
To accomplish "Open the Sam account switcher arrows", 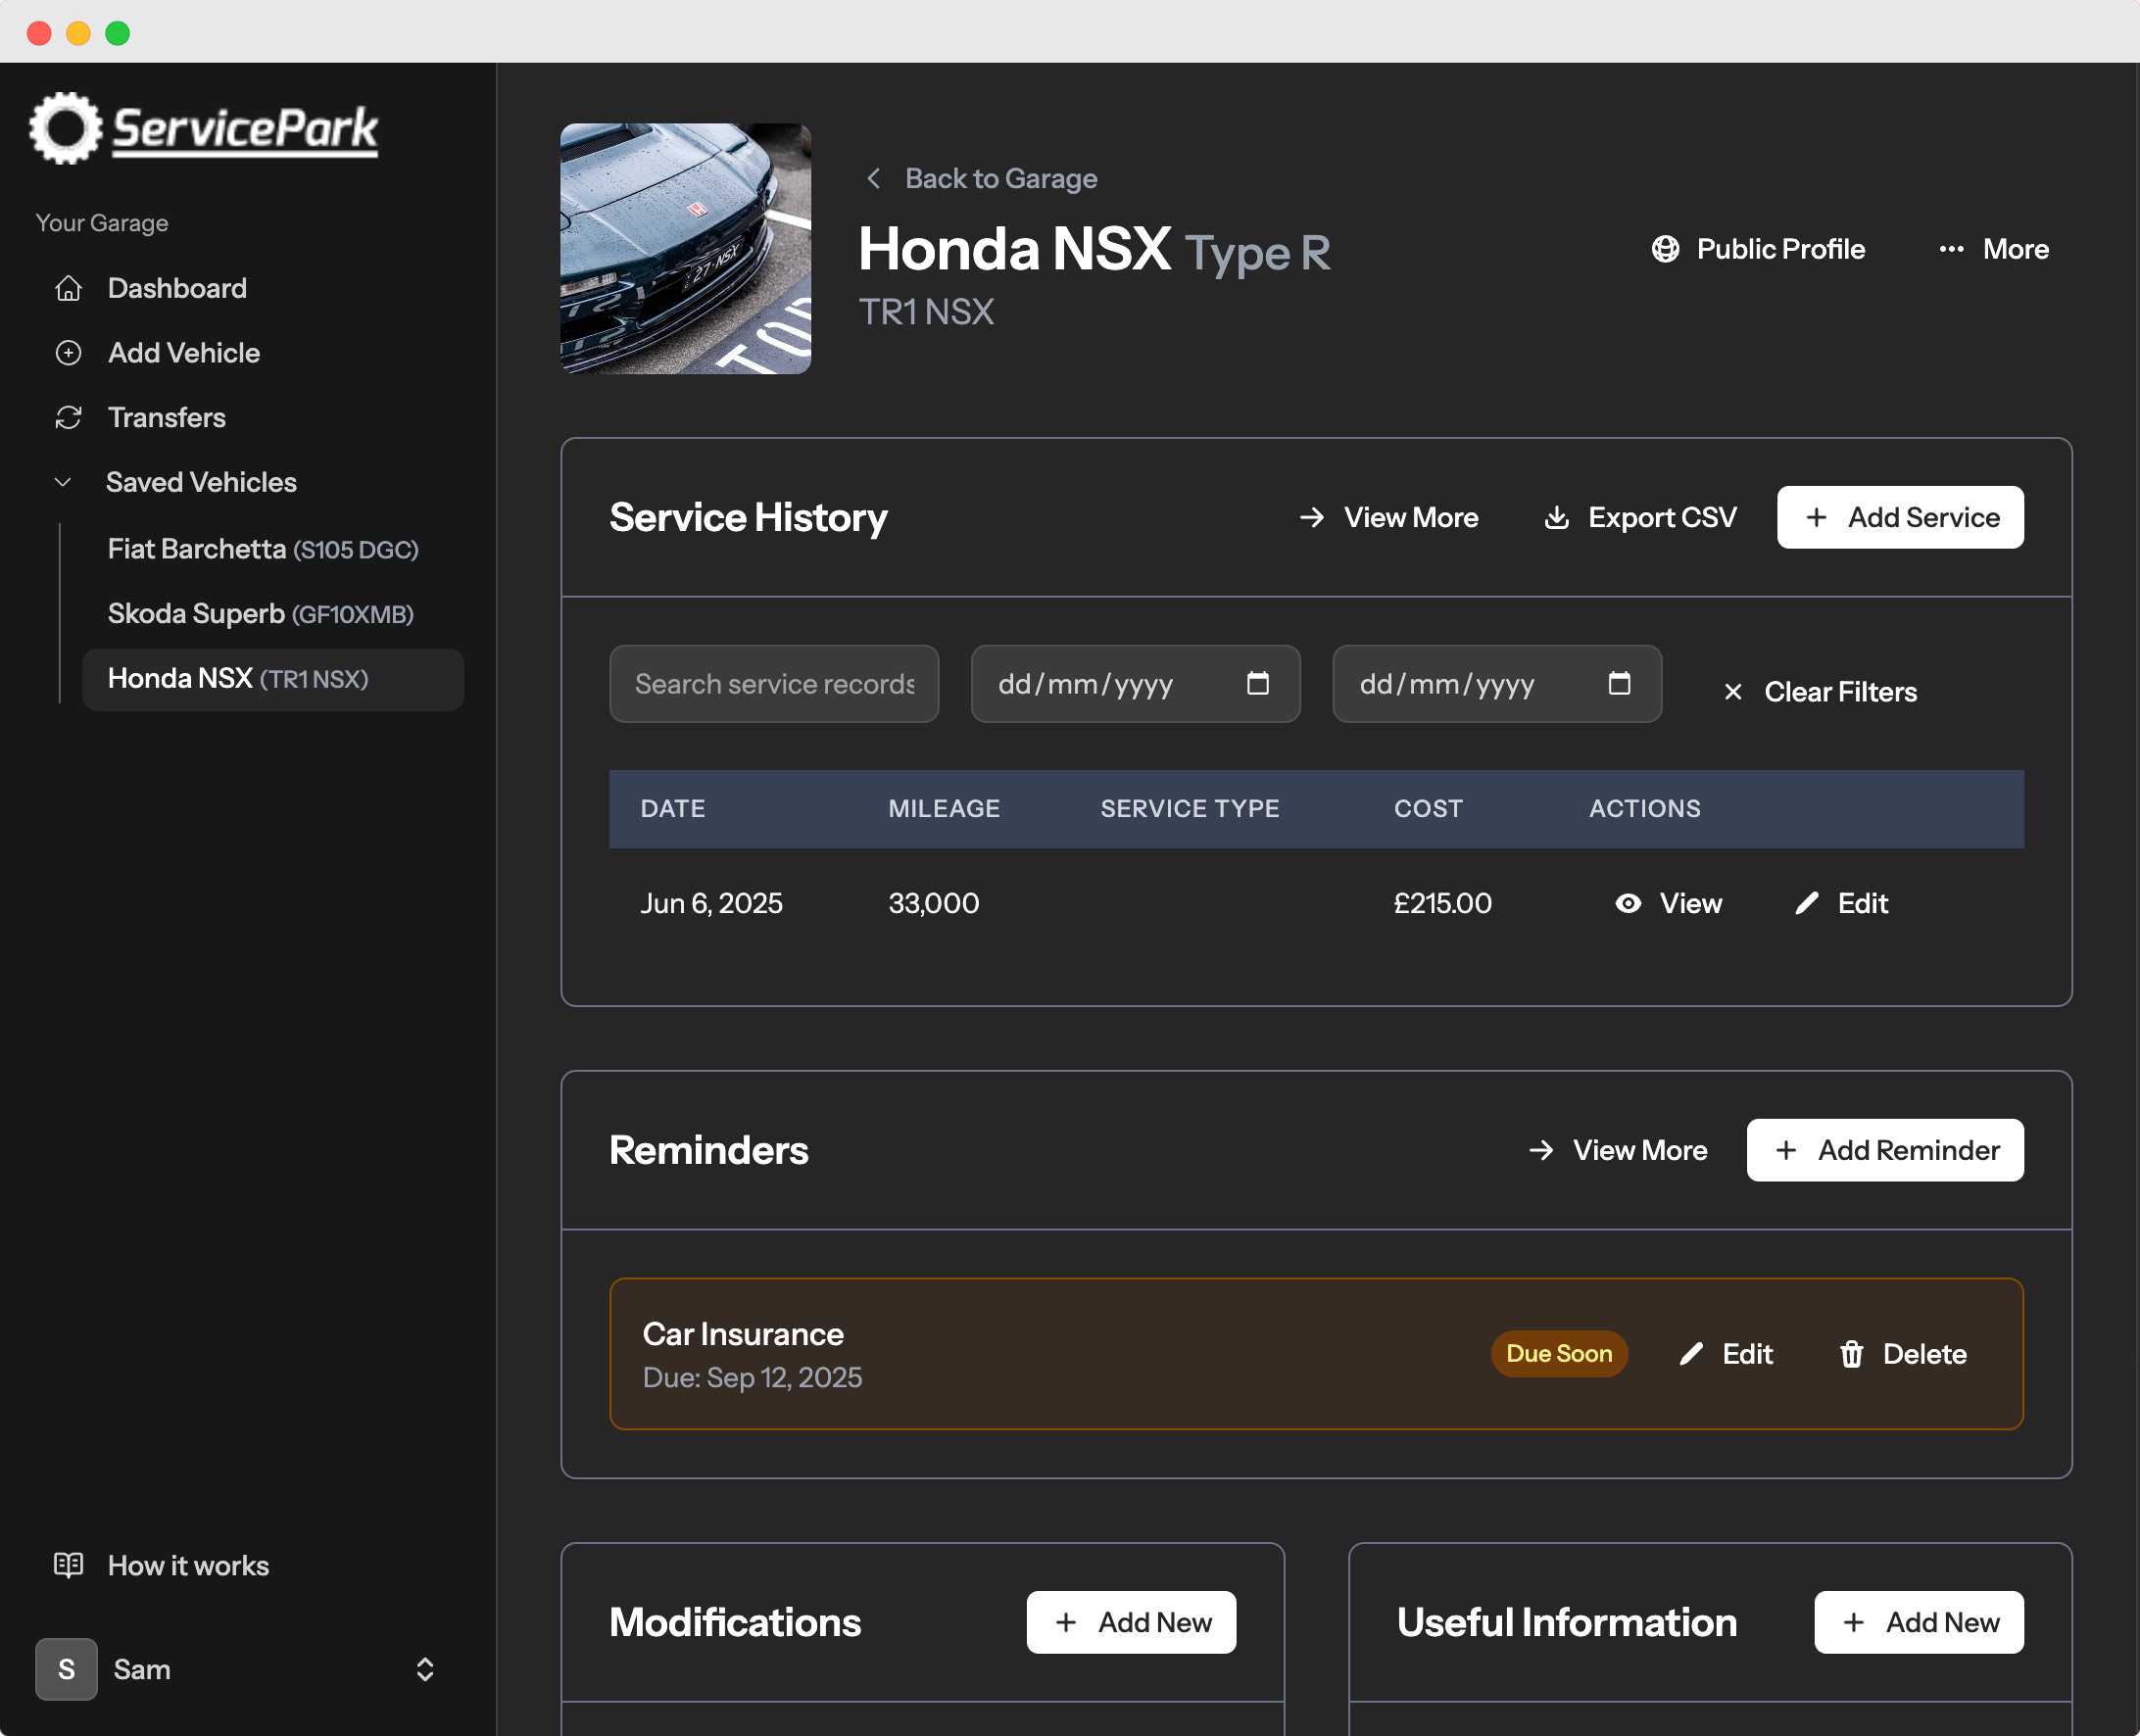I will pos(425,1669).
